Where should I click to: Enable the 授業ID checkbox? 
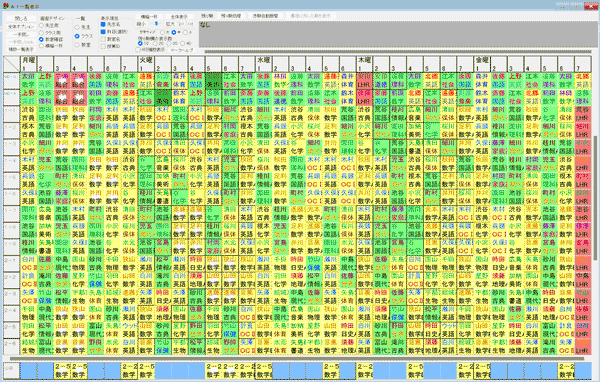103,46
